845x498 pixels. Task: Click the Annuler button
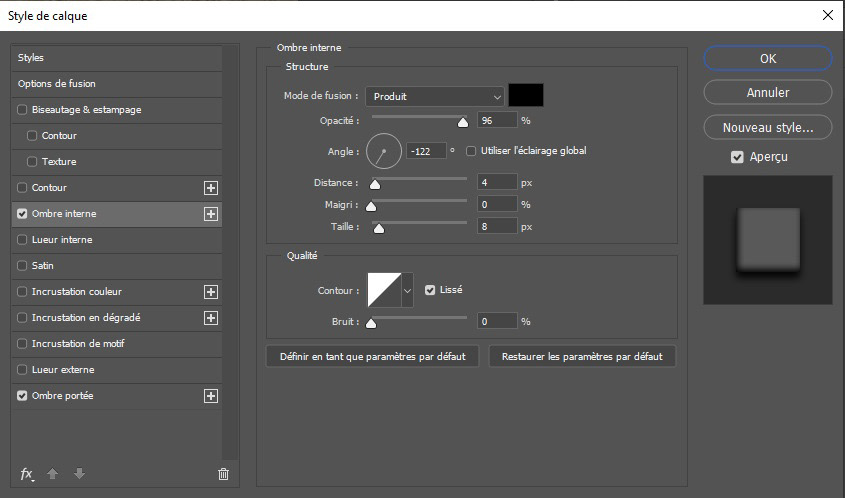click(x=768, y=92)
